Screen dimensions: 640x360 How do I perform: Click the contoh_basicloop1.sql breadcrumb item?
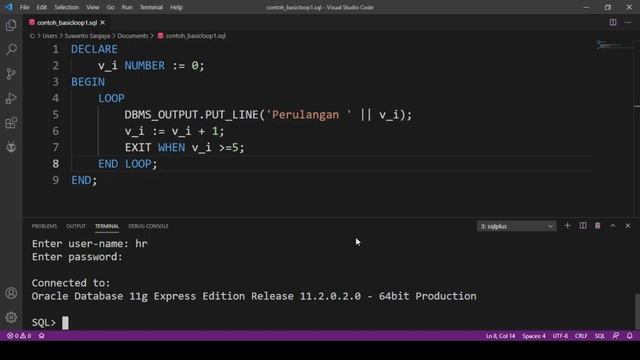[x=191, y=36]
